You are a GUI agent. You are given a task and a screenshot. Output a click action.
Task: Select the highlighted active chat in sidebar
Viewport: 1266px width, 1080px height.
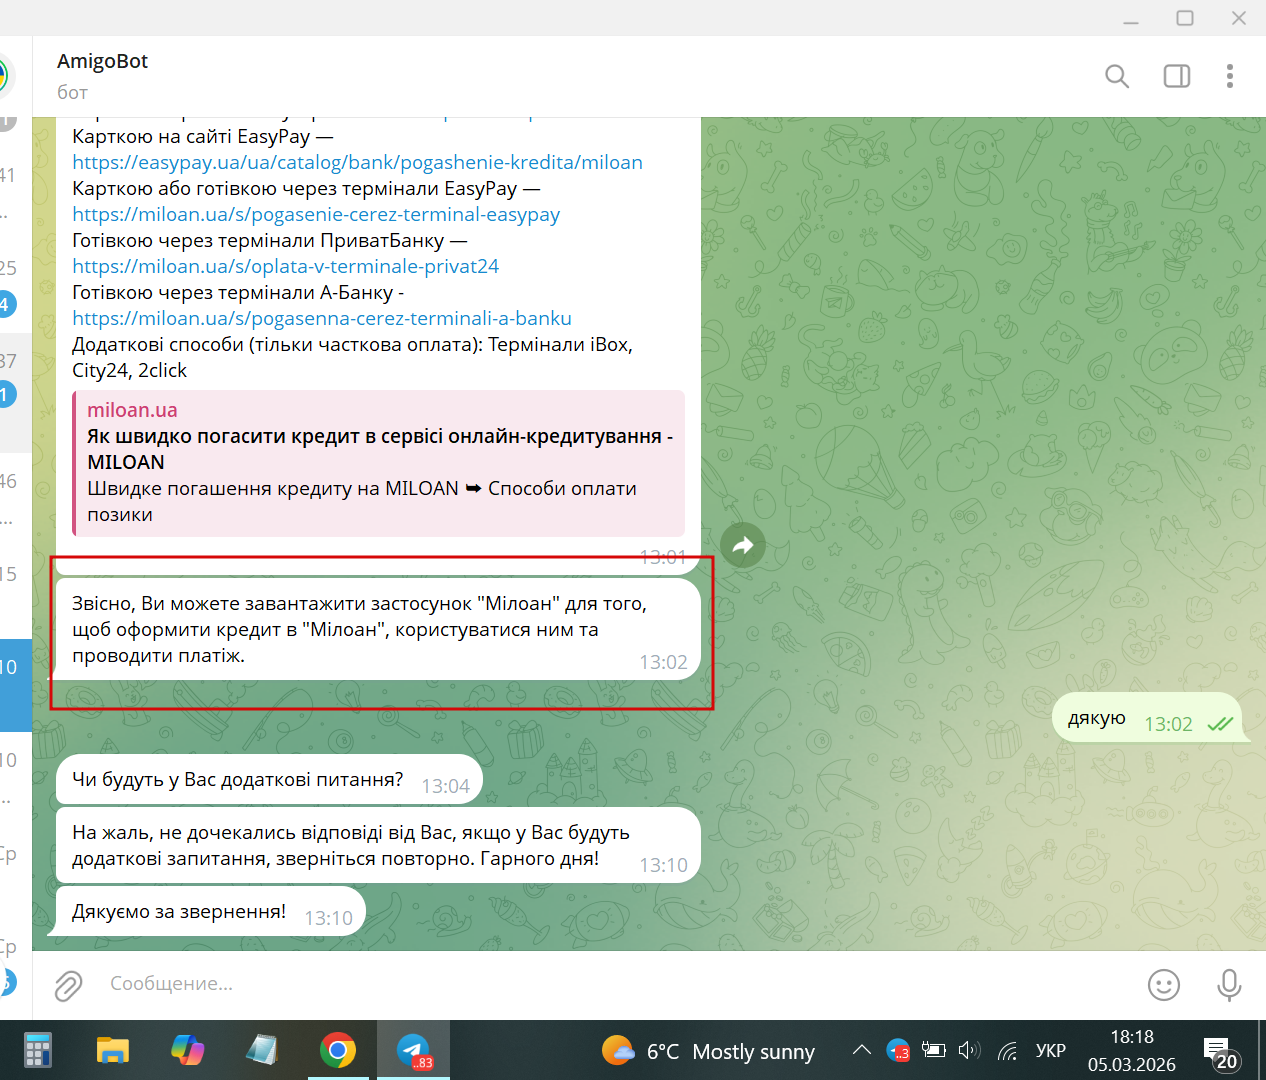pyautogui.click(x=16, y=685)
